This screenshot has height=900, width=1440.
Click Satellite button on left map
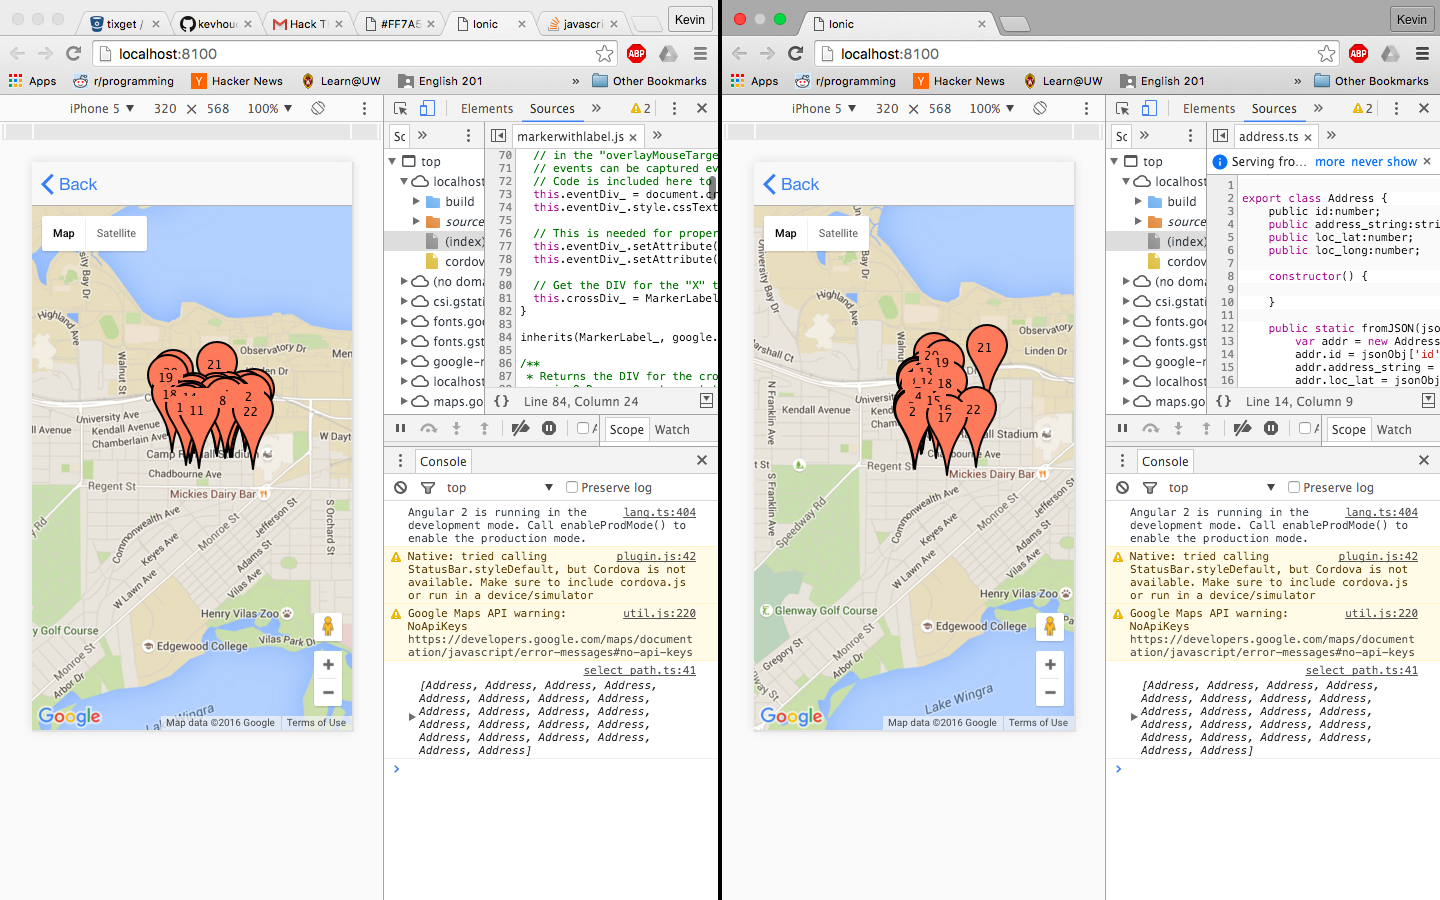click(116, 233)
